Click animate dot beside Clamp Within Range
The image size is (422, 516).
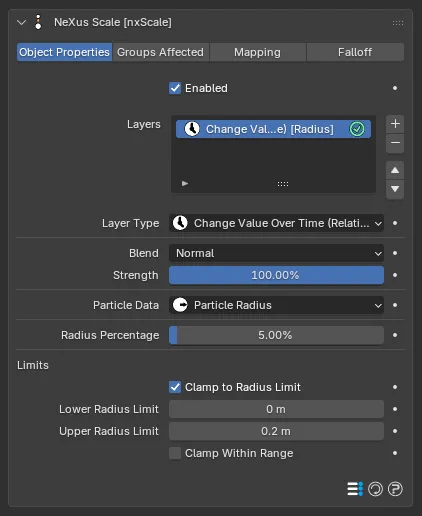pos(395,453)
